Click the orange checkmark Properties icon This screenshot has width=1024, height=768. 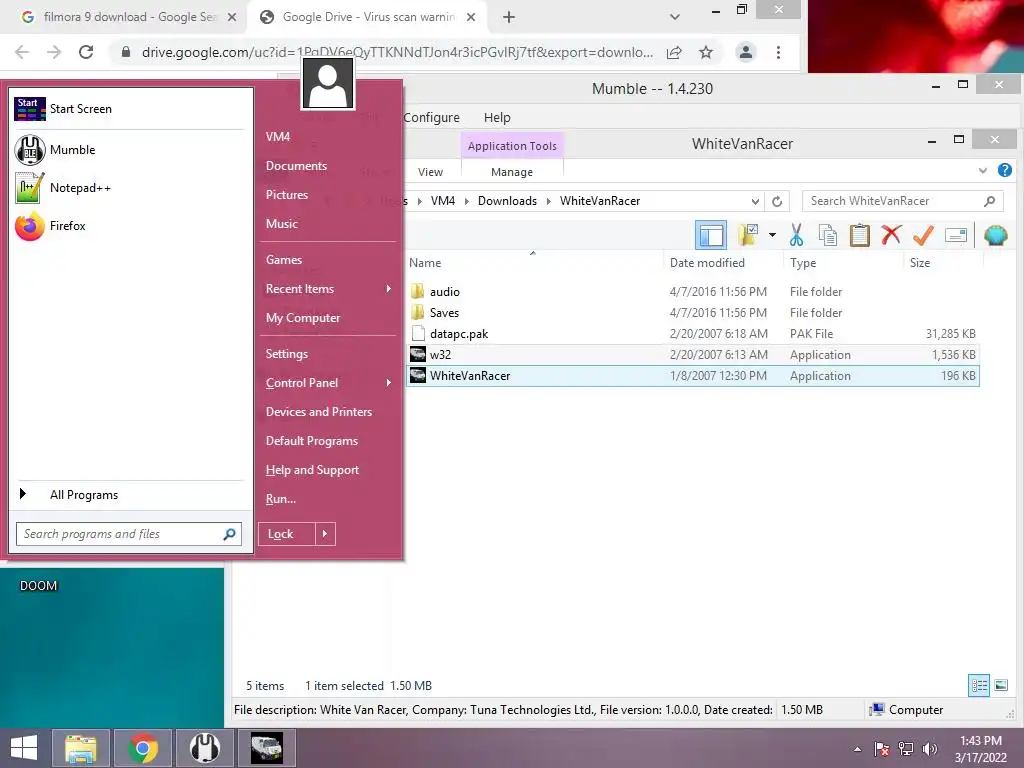click(x=923, y=235)
